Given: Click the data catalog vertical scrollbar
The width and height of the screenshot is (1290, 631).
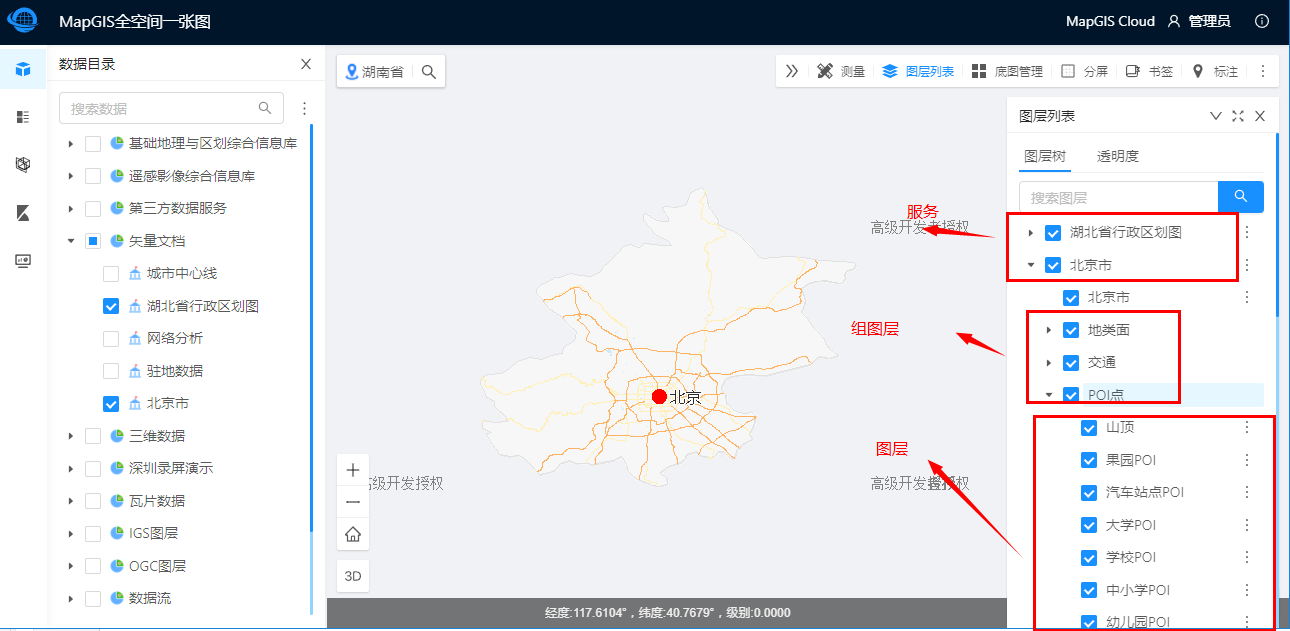Looking at the screenshot, I should pos(312,330).
